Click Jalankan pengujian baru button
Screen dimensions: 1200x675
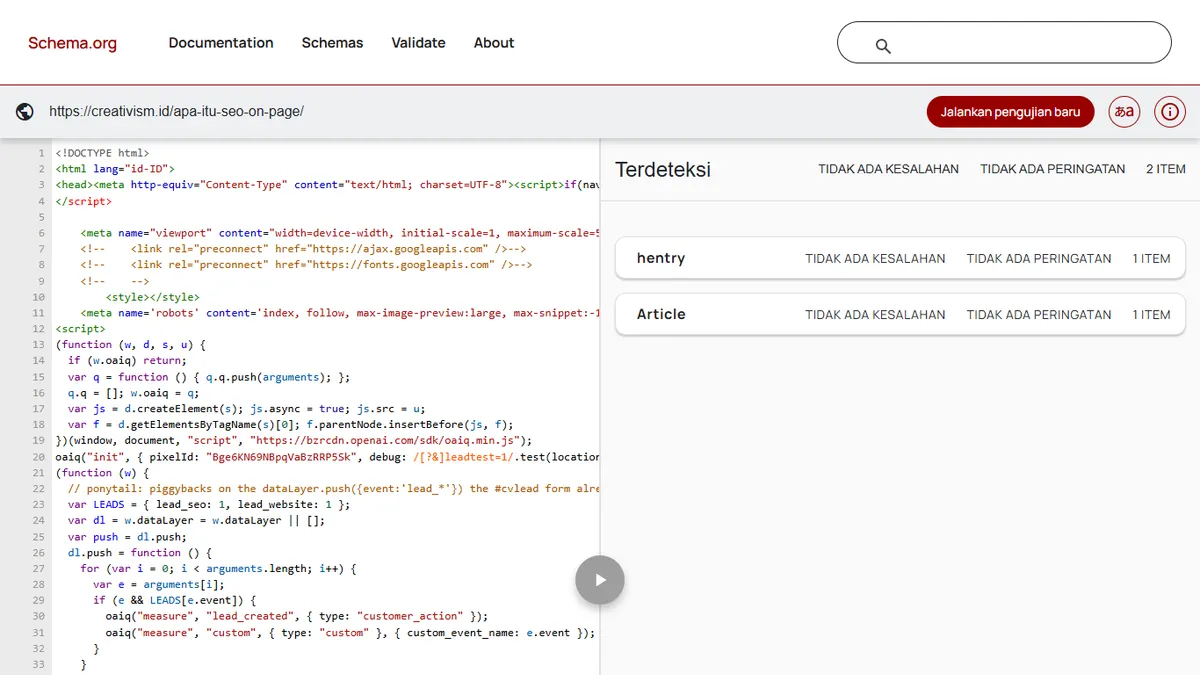pyautogui.click(x=1010, y=111)
